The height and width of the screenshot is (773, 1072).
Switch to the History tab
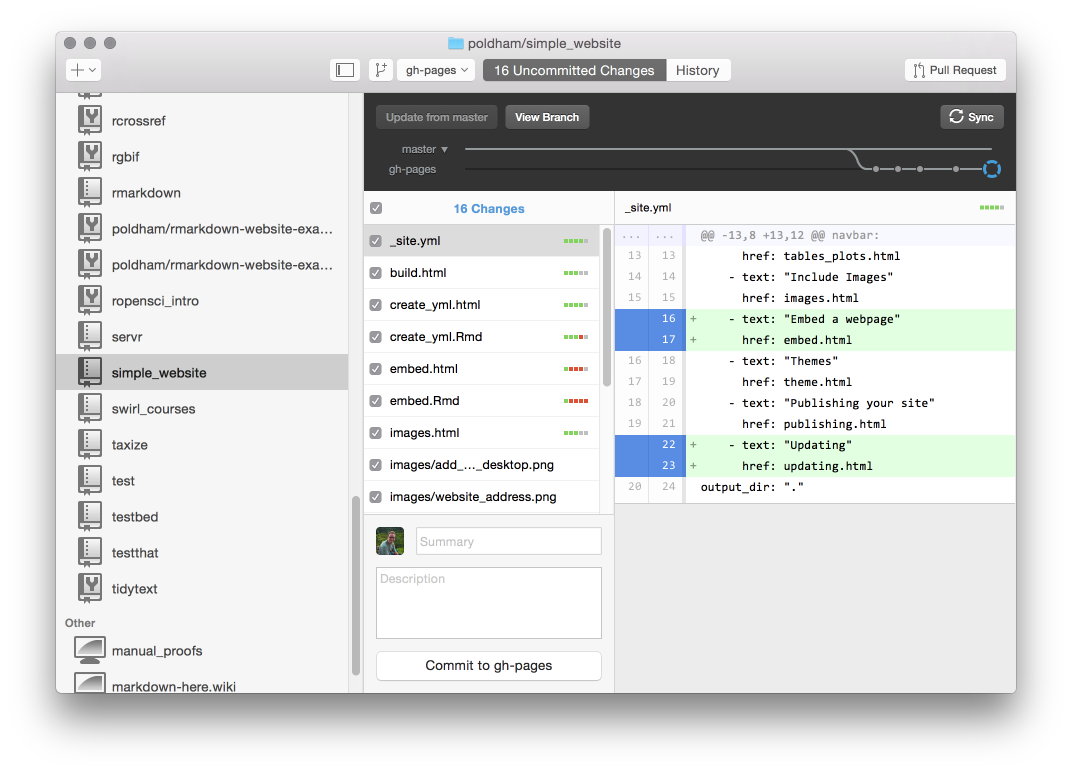[x=697, y=70]
